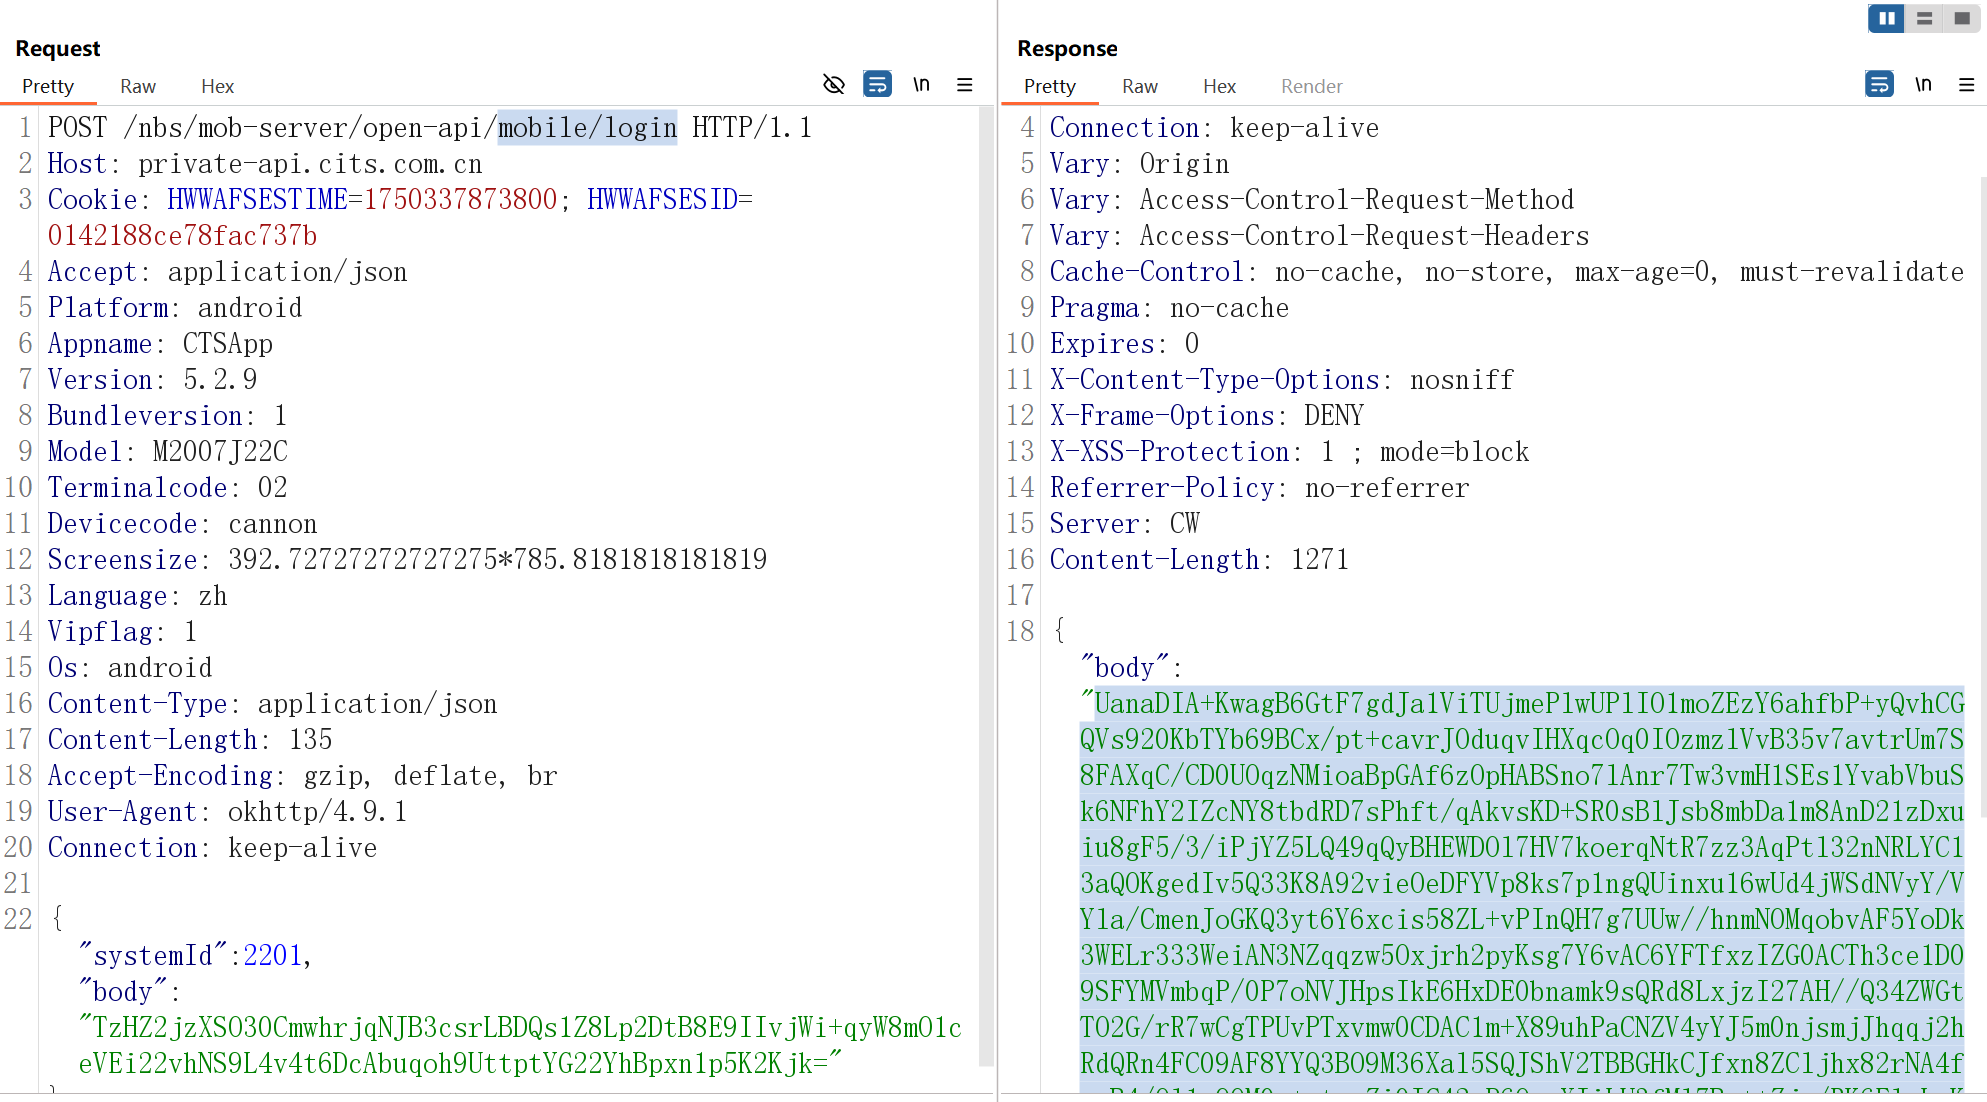
Task: Select the side-by-side layout icon
Action: pyautogui.click(x=1886, y=18)
